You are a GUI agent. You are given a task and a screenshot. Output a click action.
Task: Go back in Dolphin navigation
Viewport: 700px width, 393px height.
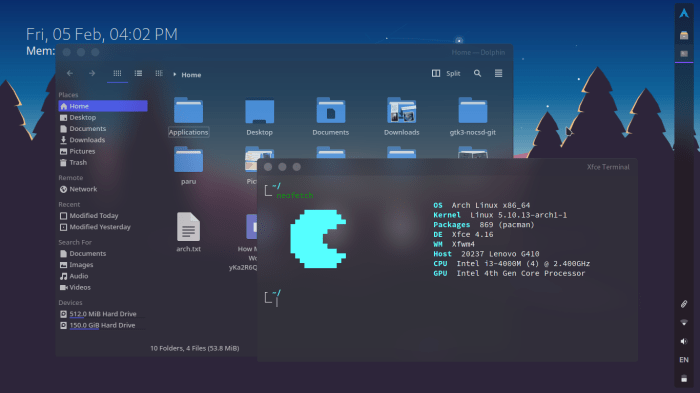click(x=70, y=73)
